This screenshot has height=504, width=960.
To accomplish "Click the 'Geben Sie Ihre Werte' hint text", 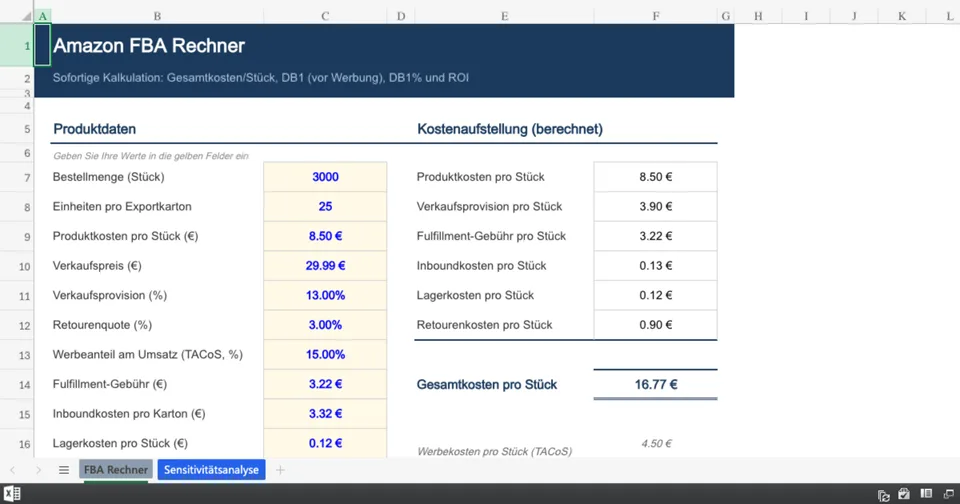I will coord(151,156).
